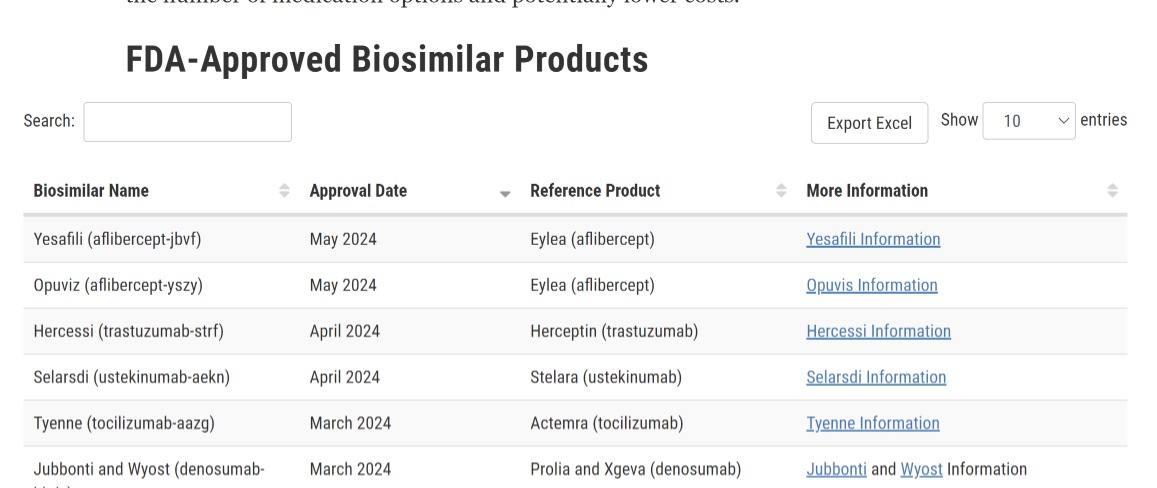Click the Reference Product sort arrows icon
This screenshot has width=1157, height=488.
(781, 191)
